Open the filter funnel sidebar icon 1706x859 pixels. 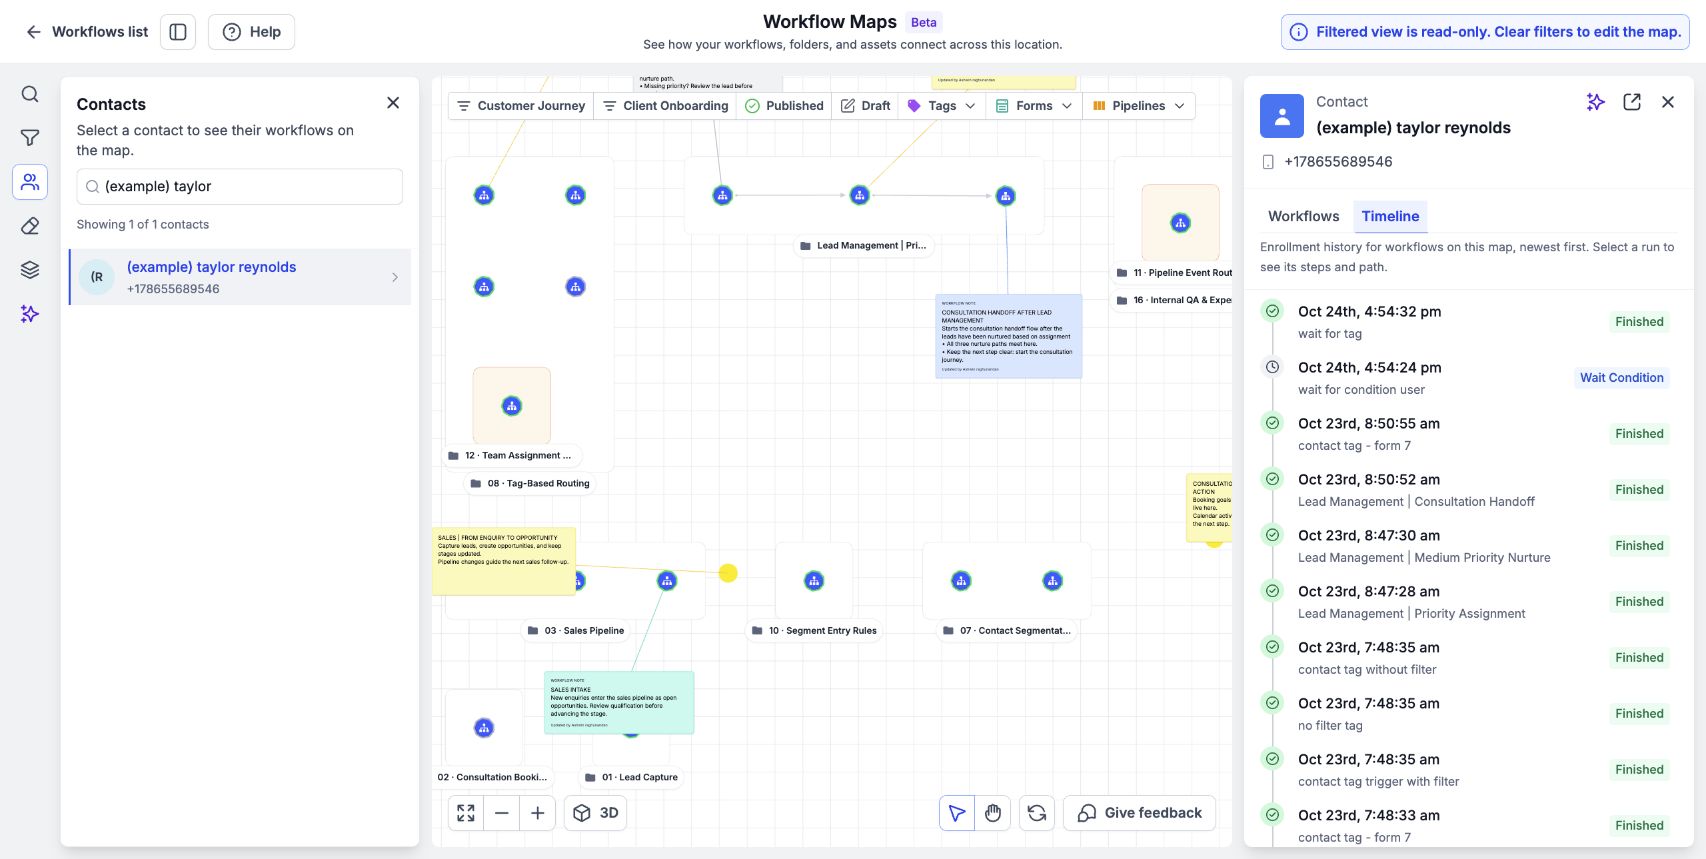pos(30,138)
